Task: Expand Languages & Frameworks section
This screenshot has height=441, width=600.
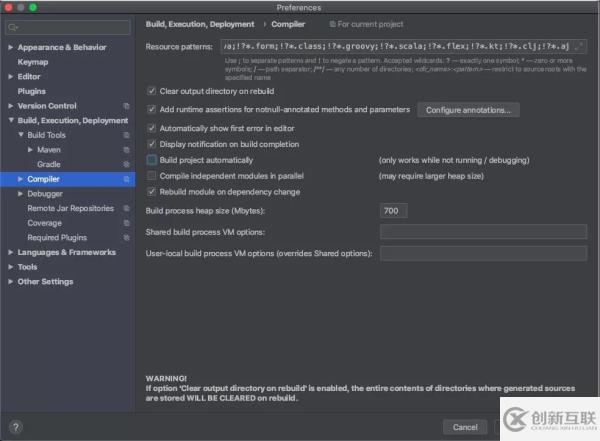Action: pos(11,252)
